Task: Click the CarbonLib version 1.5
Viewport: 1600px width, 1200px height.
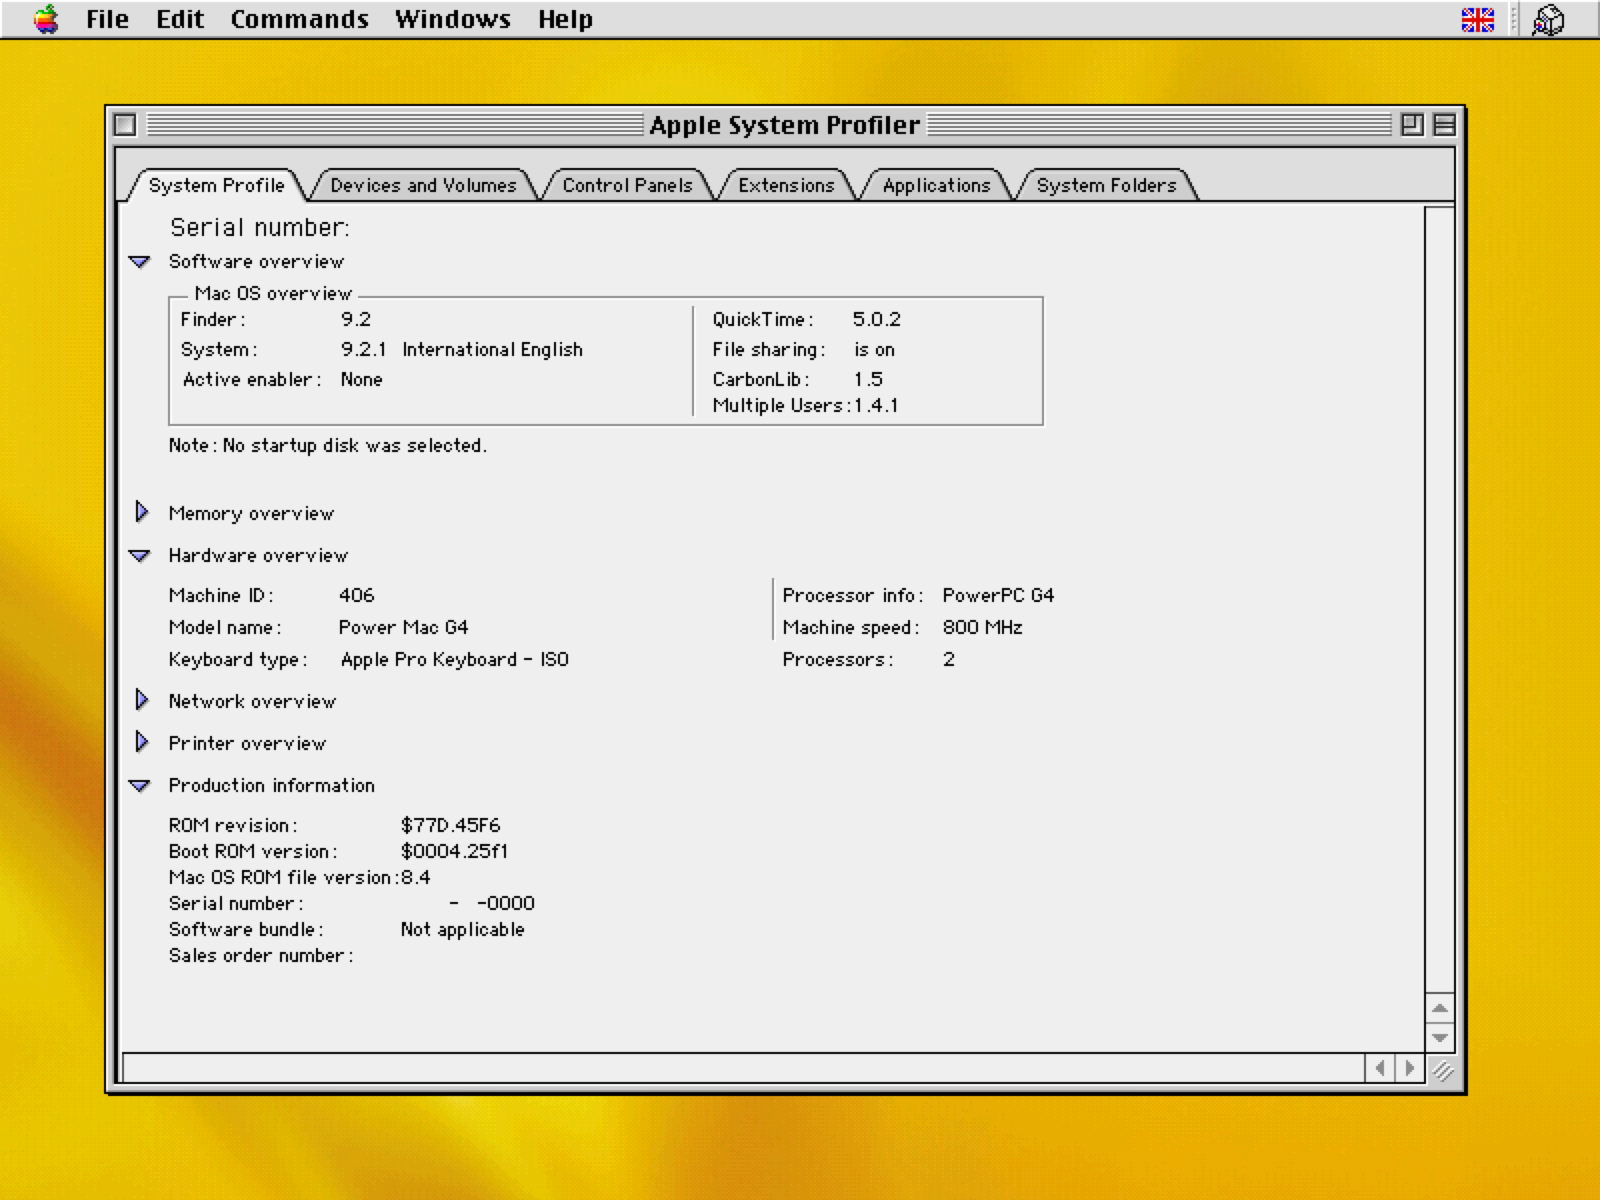Action: point(867,379)
